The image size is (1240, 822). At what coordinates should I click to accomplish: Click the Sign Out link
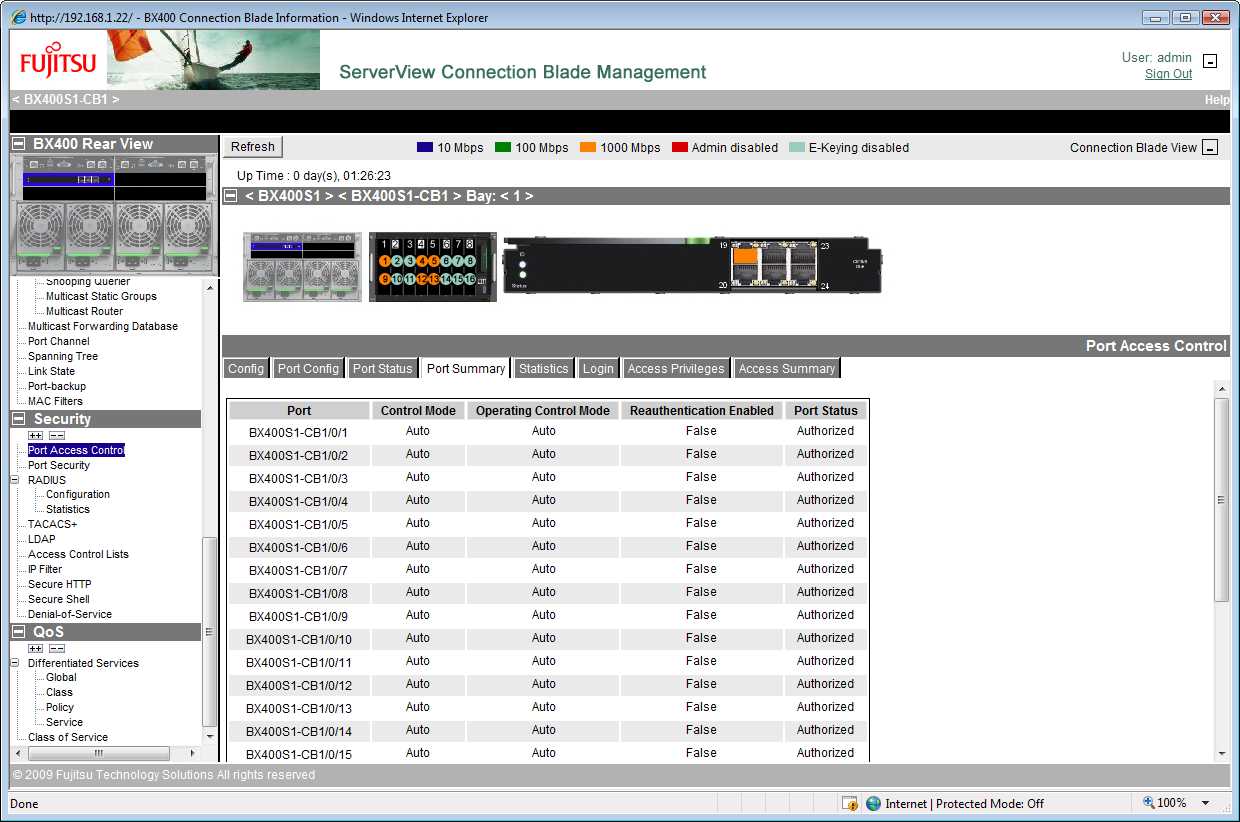tap(1169, 74)
